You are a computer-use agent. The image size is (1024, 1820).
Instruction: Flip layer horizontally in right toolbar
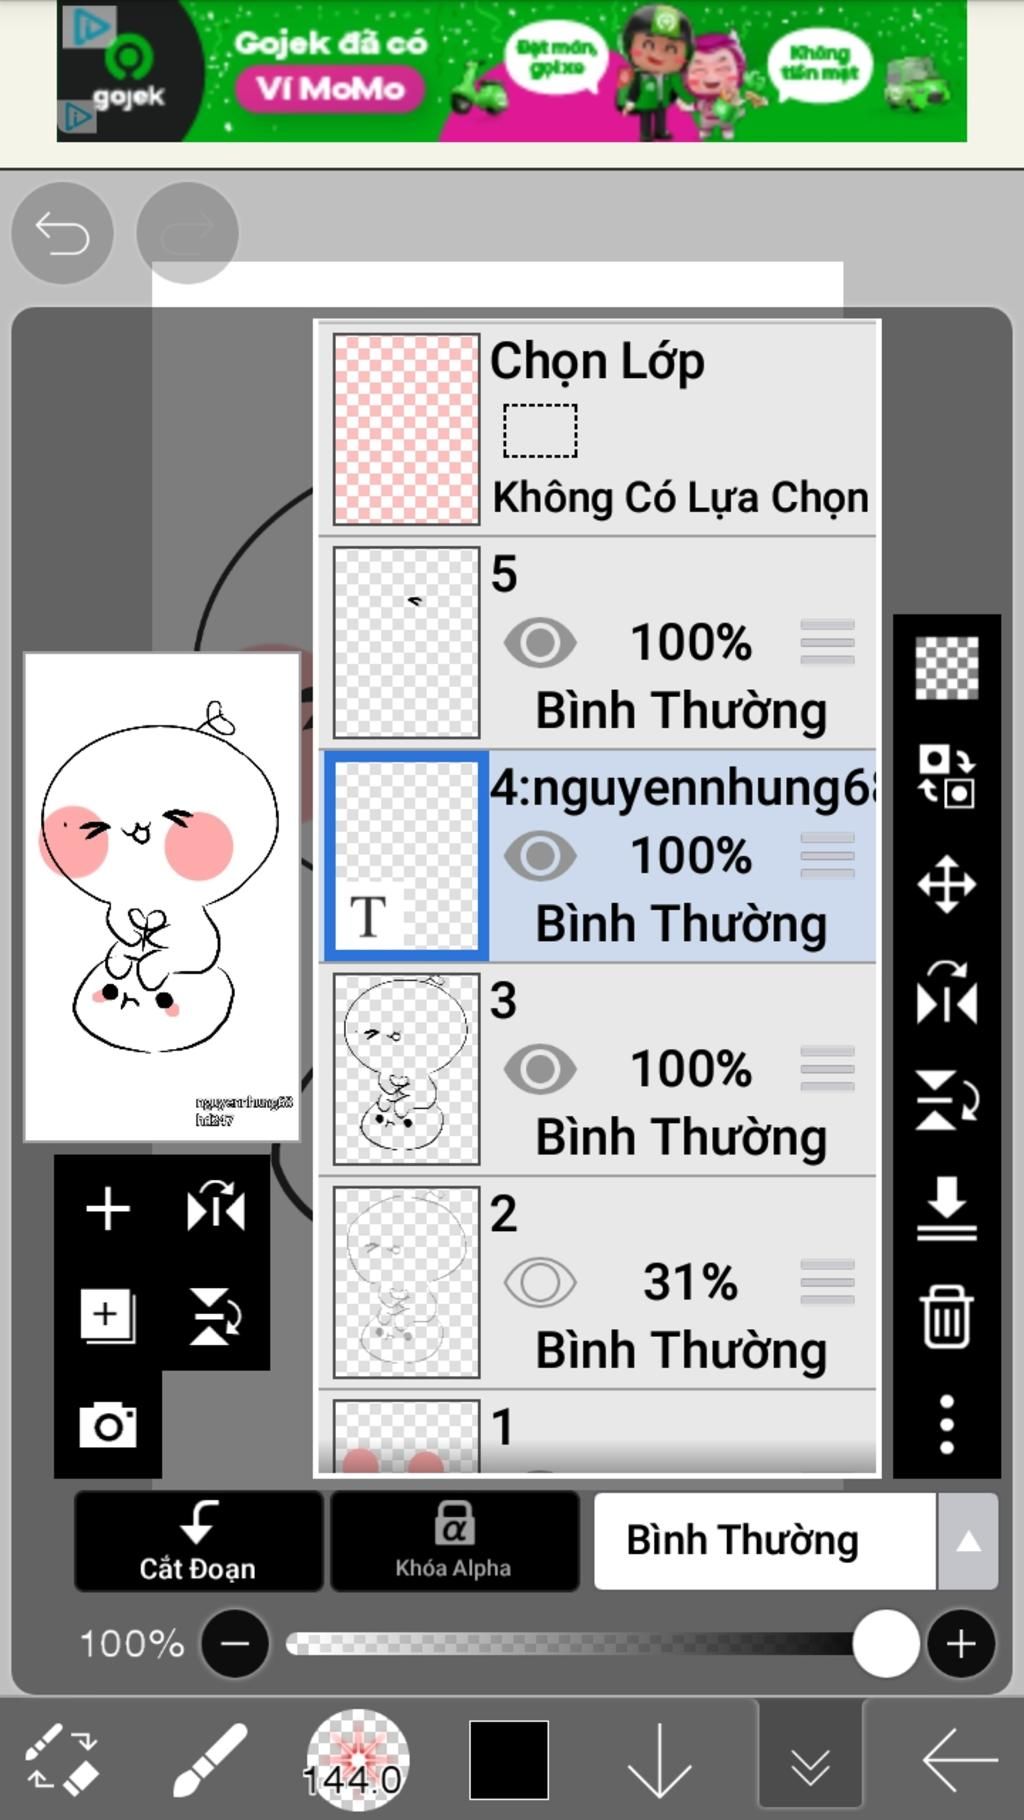[x=946, y=992]
